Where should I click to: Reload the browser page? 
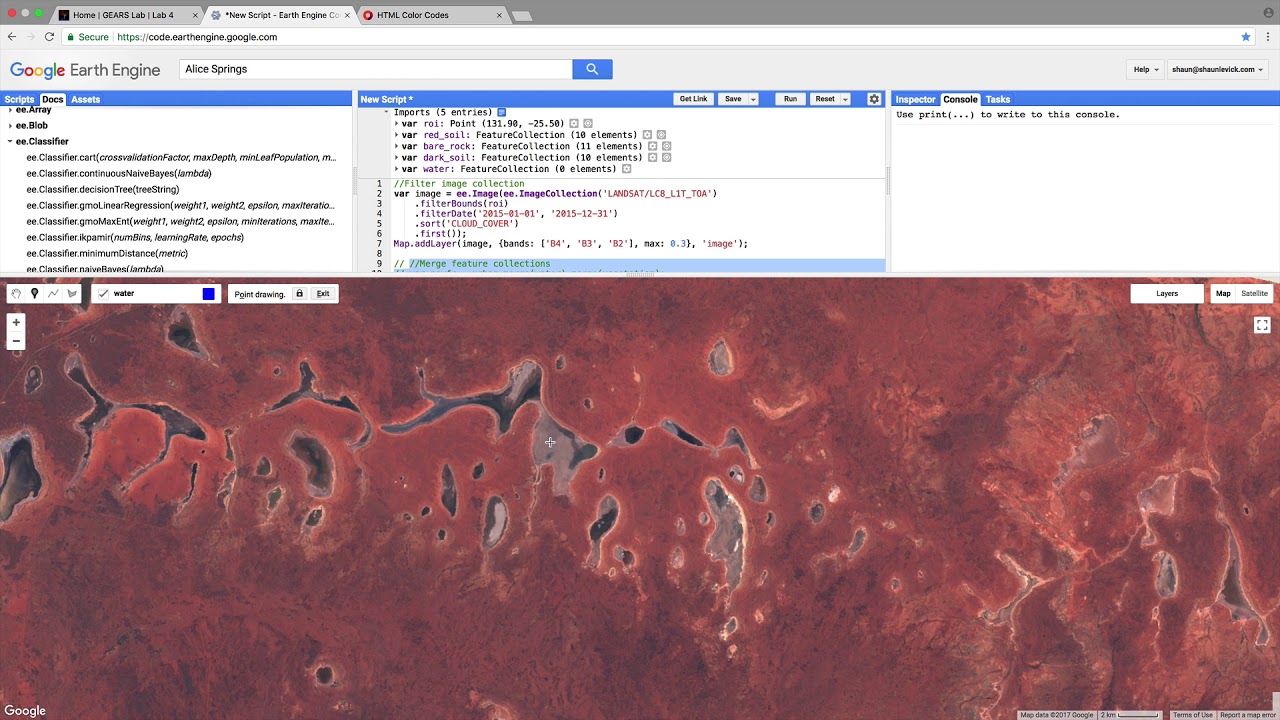click(49, 37)
